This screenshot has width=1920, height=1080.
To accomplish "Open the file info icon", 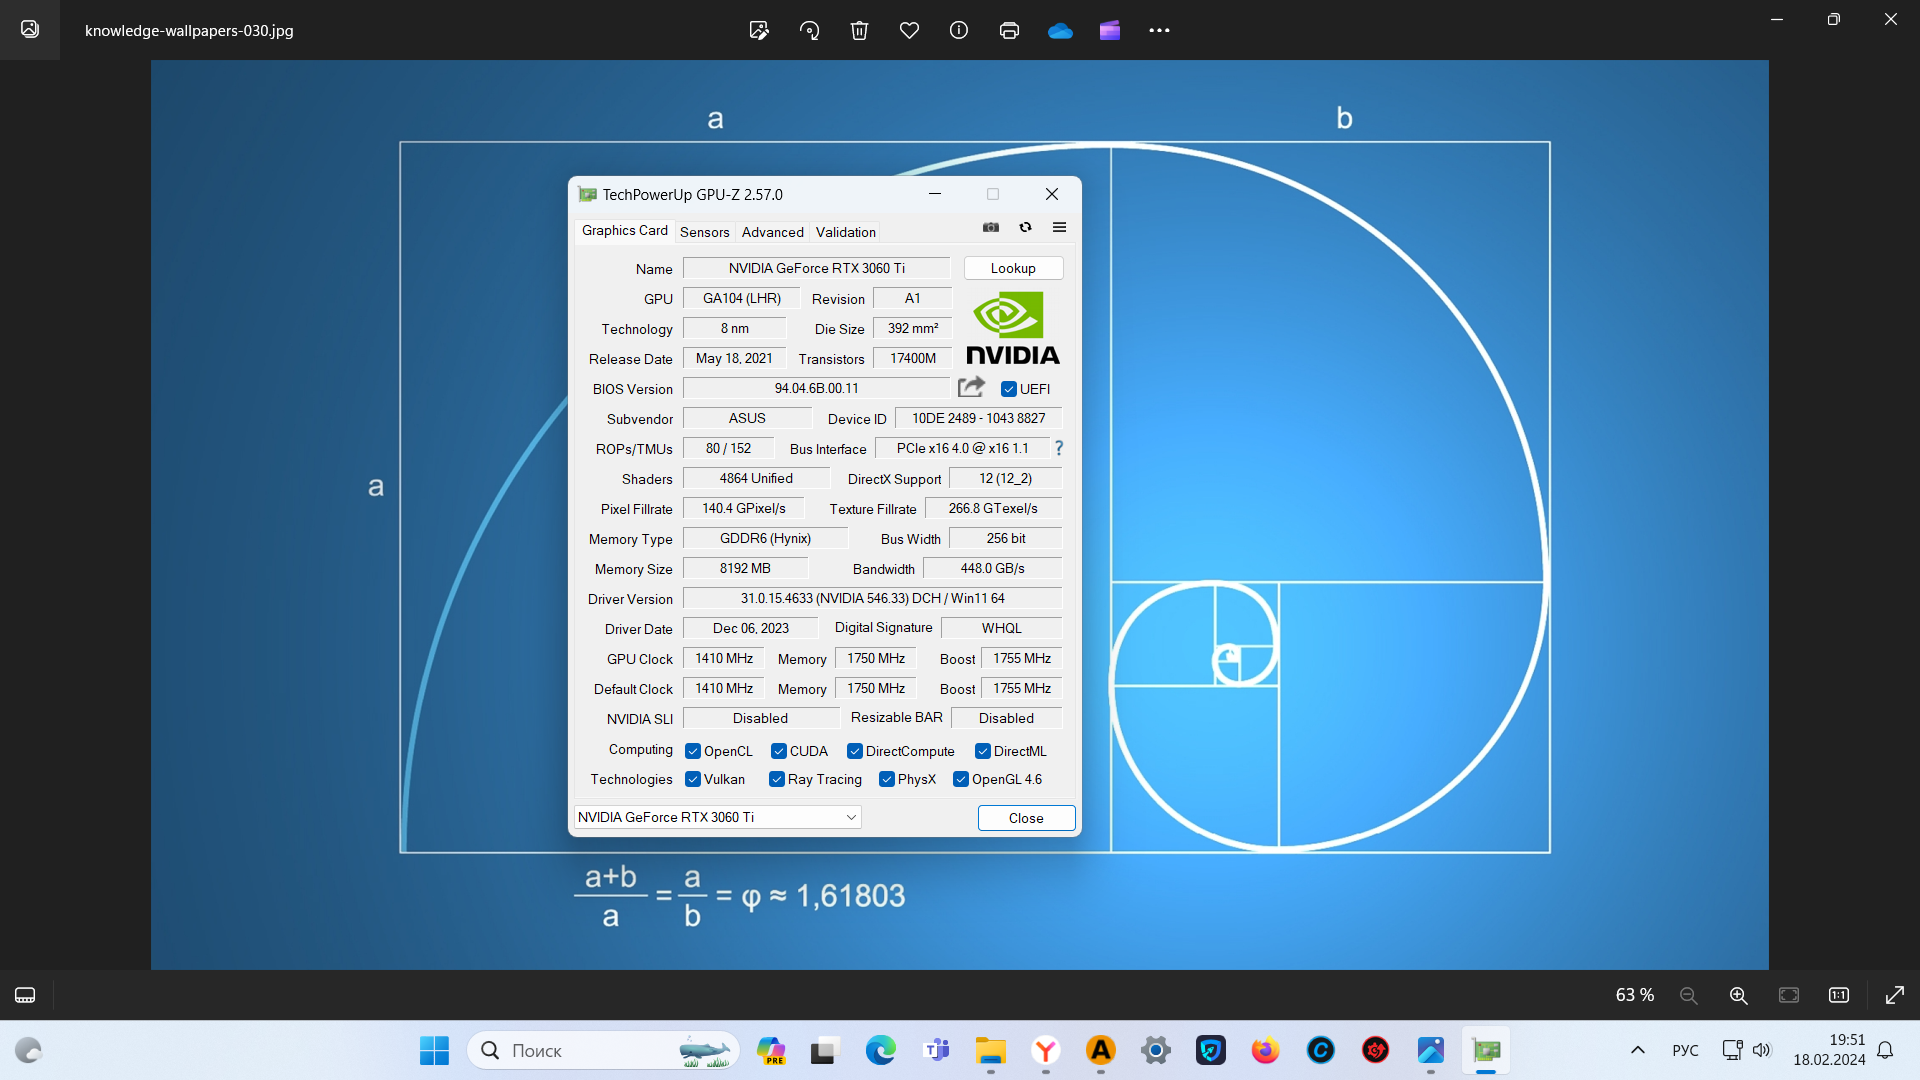I will tap(959, 30).
